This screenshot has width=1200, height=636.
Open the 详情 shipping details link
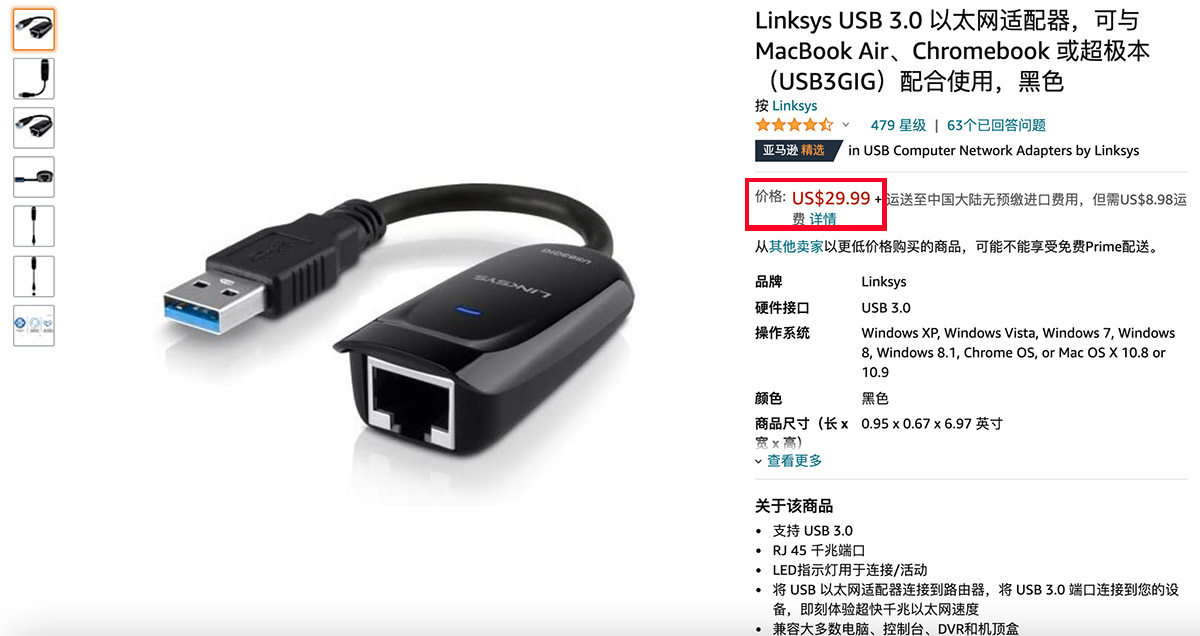pyautogui.click(x=823, y=219)
